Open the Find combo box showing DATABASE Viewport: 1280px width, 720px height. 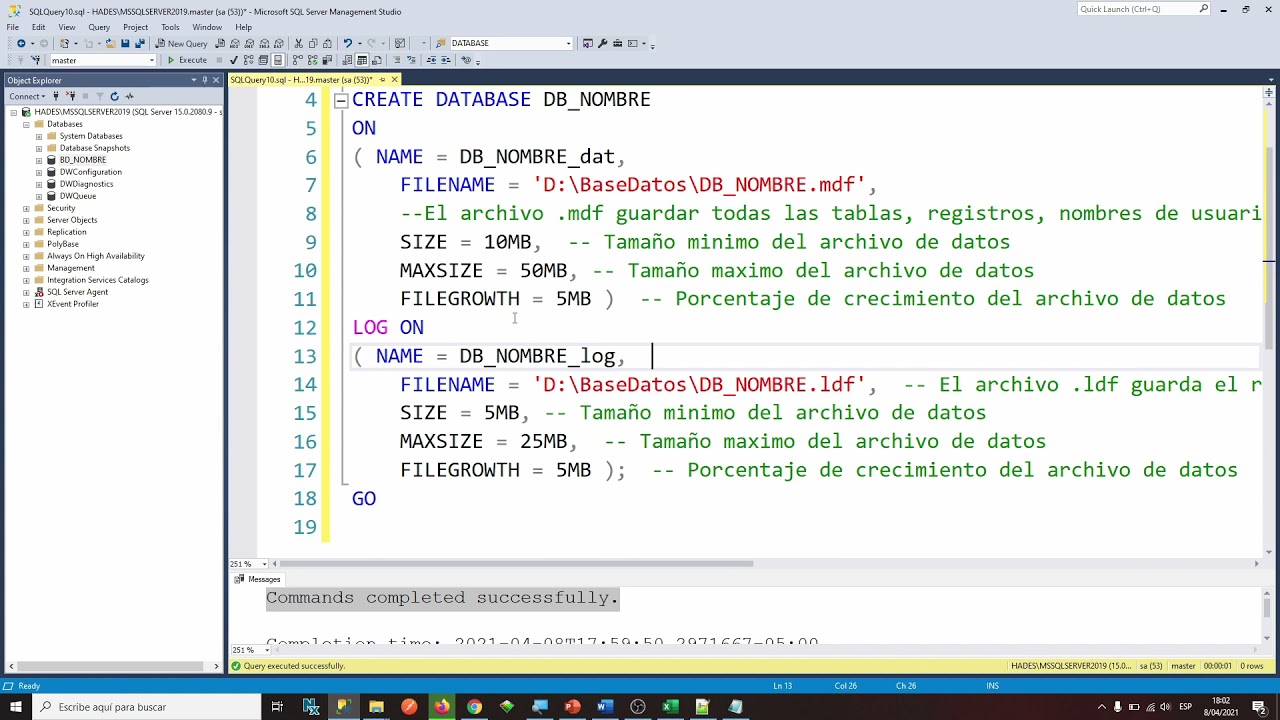pyautogui.click(x=510, y=44)
